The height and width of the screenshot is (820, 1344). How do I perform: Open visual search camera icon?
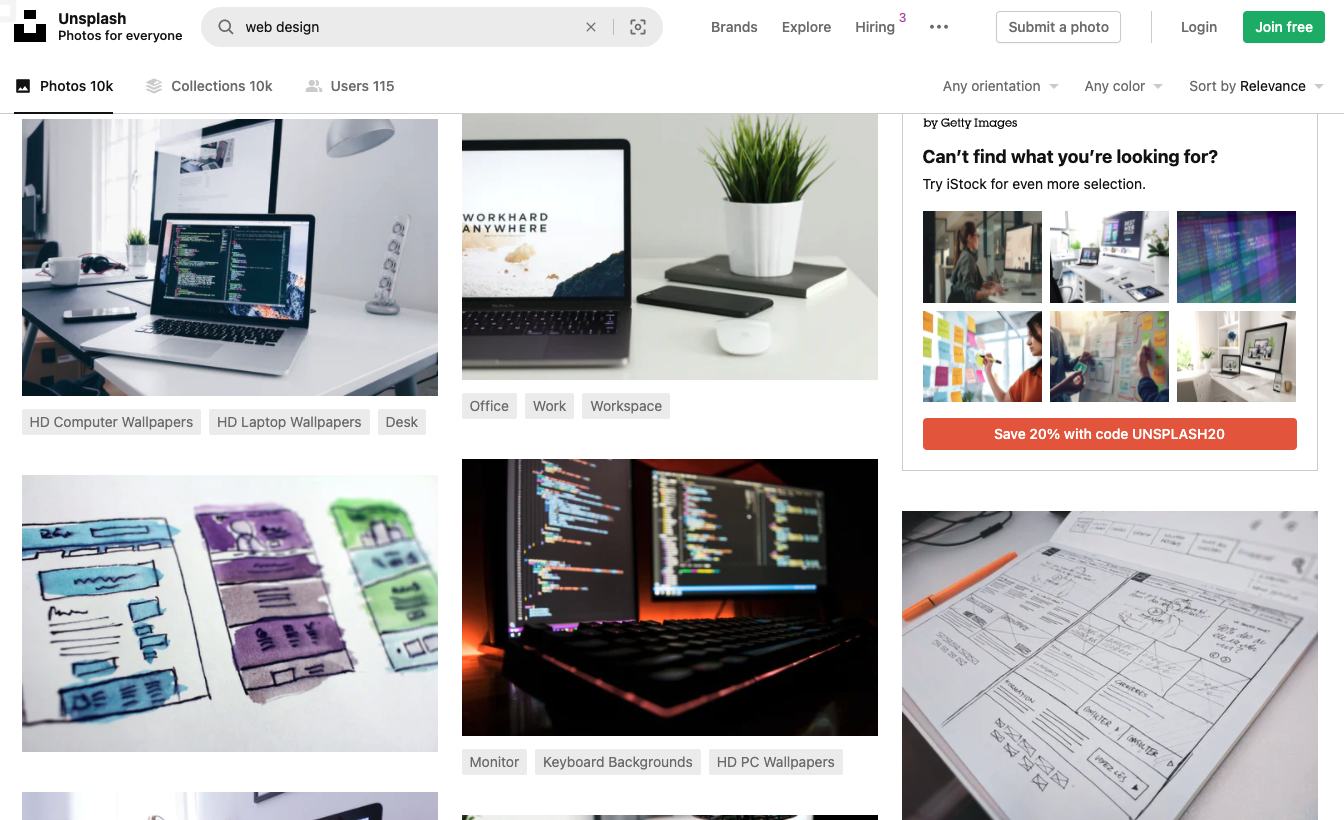point(638,27)
